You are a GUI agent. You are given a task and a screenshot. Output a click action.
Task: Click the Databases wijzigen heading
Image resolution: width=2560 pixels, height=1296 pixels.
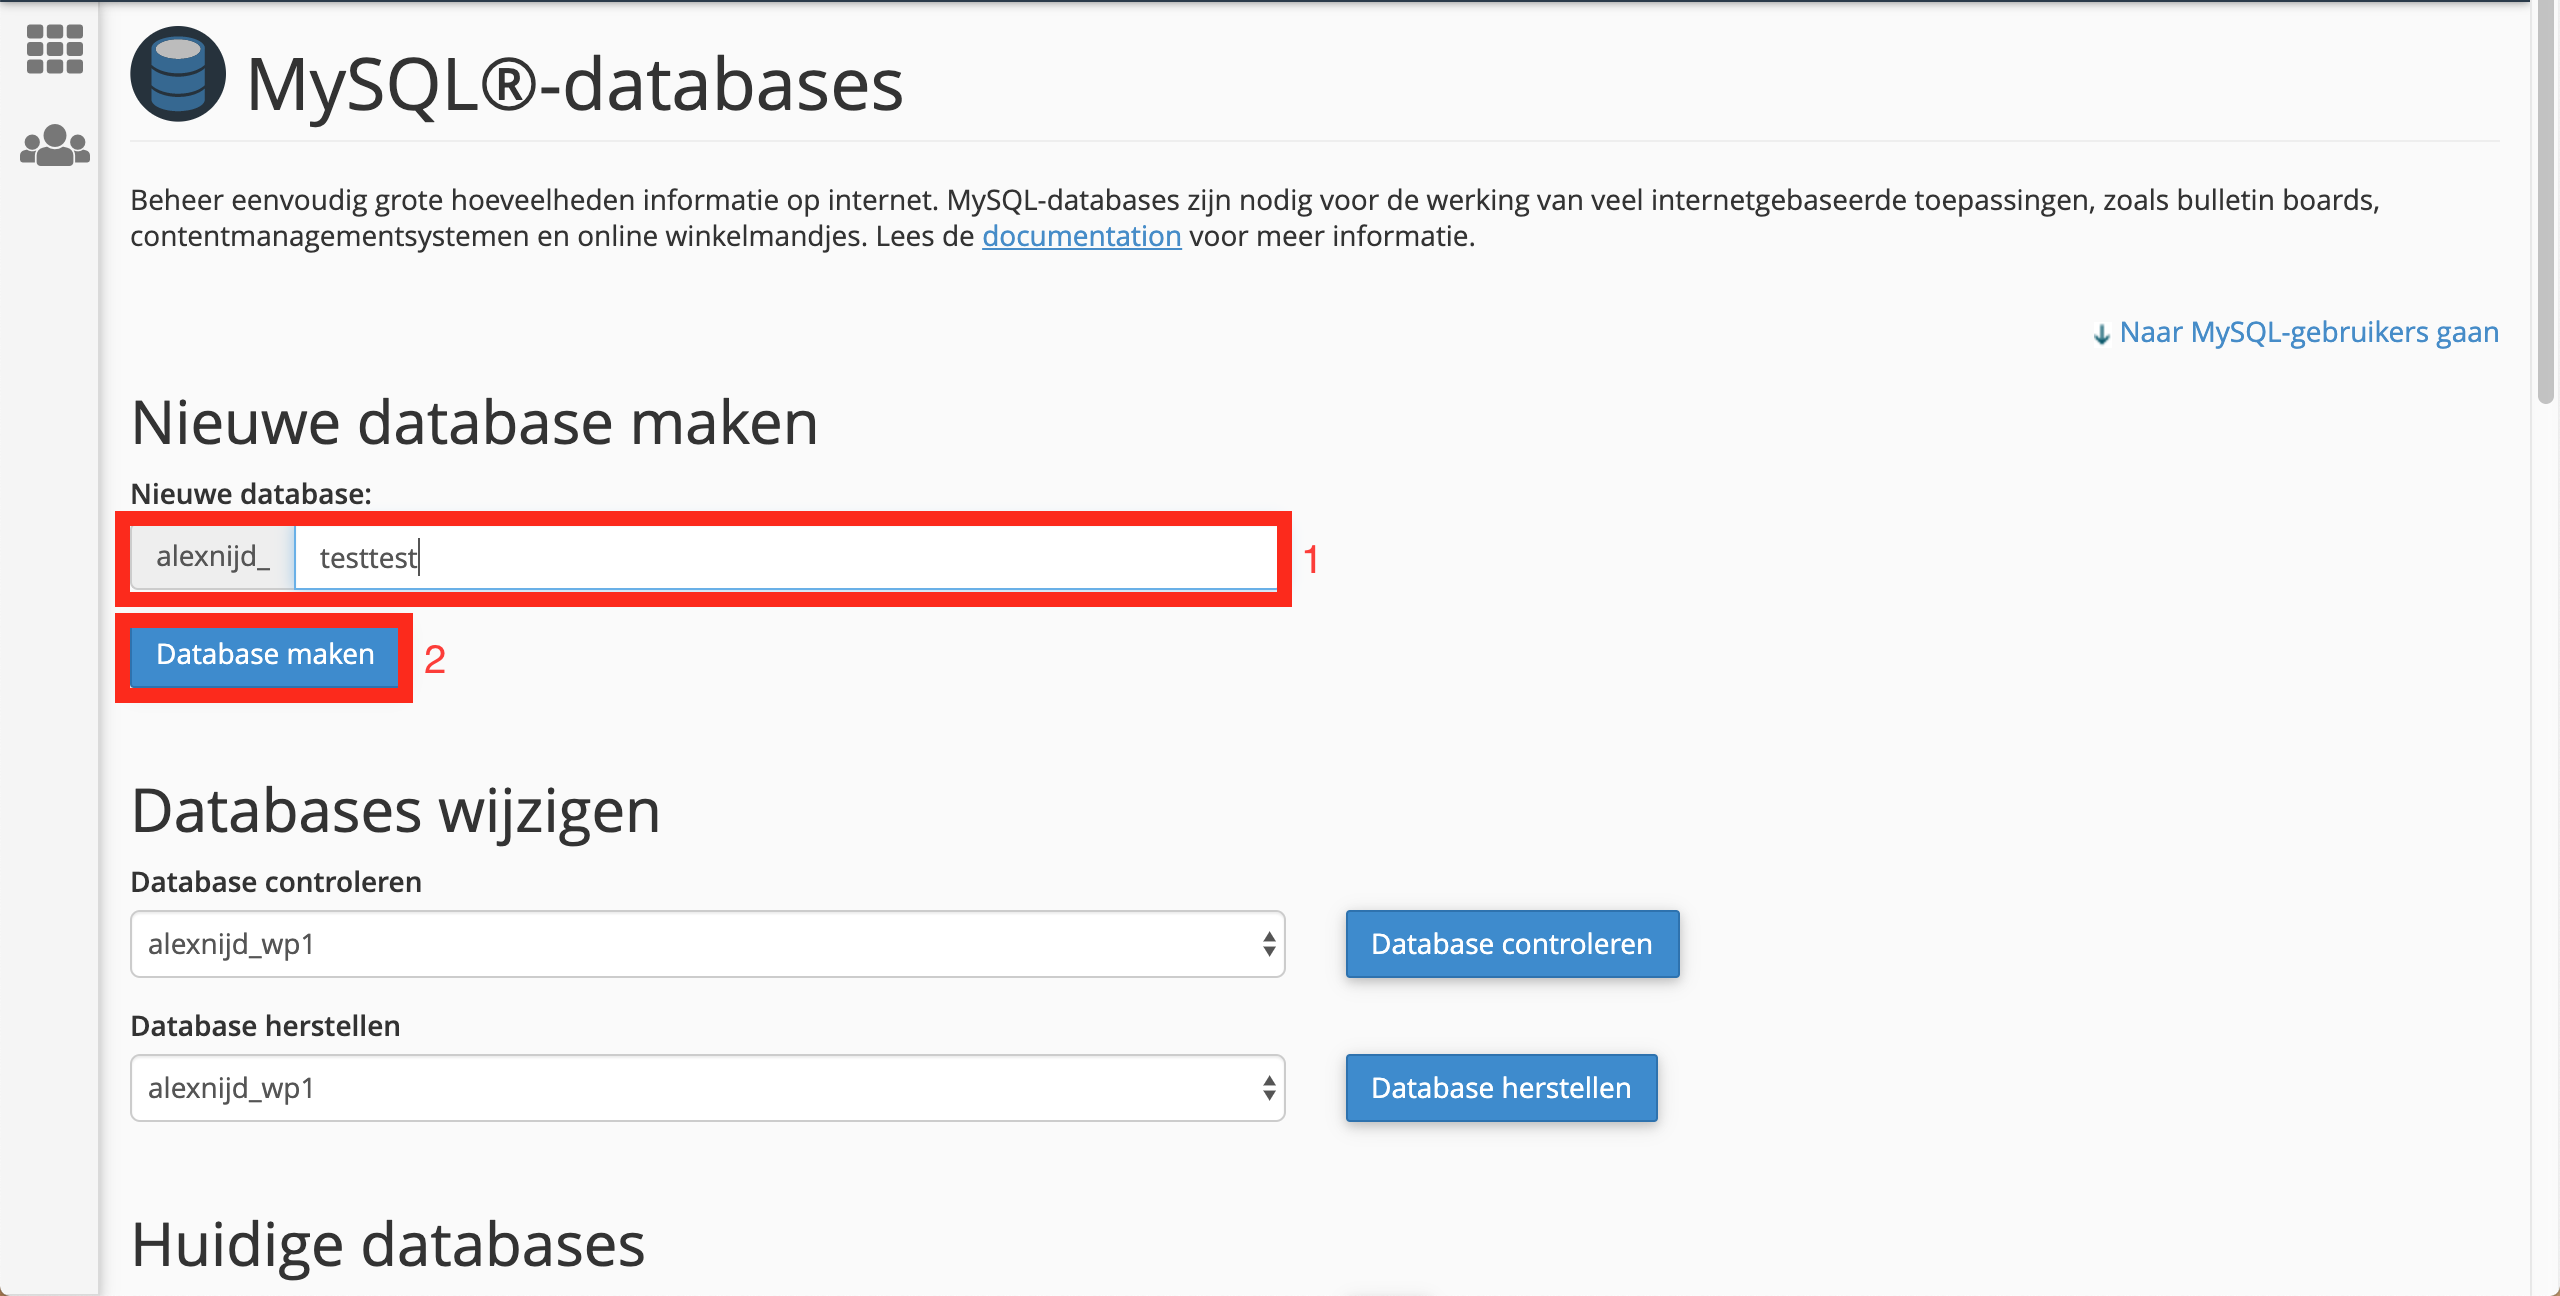pyautogui.click(x=395, y=810)
